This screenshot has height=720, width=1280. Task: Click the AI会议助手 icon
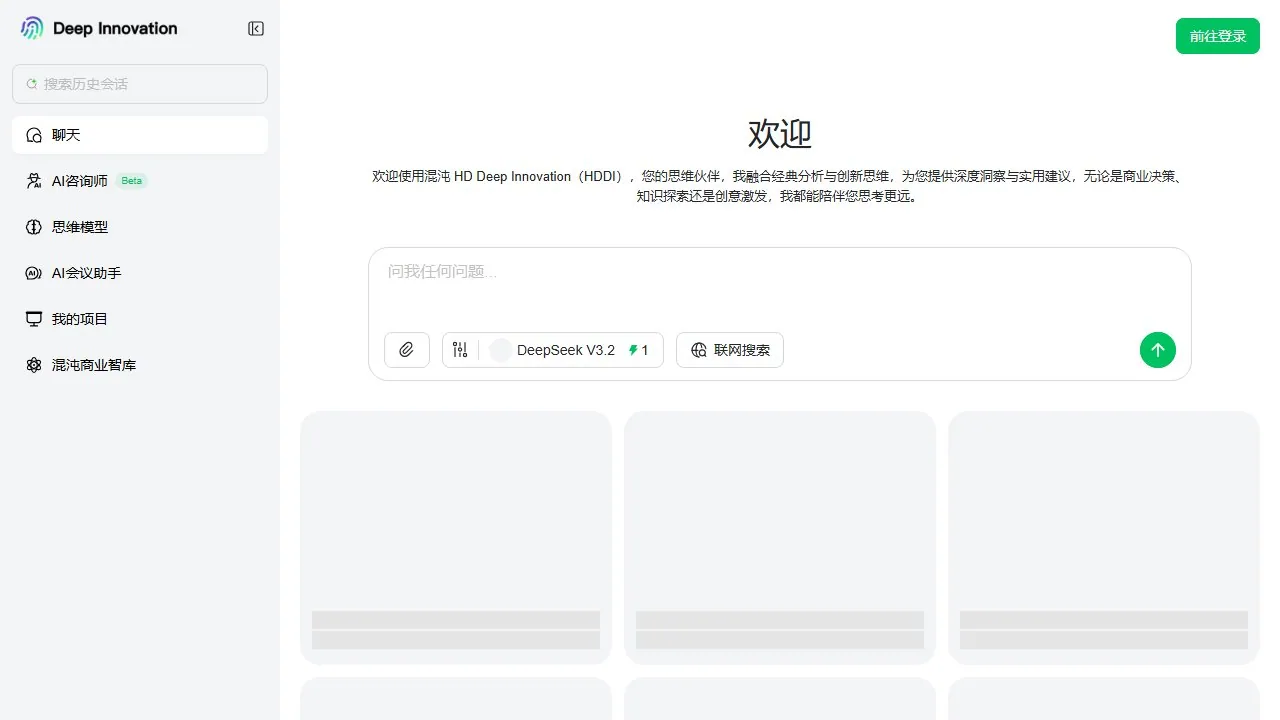tap(34, 273)
